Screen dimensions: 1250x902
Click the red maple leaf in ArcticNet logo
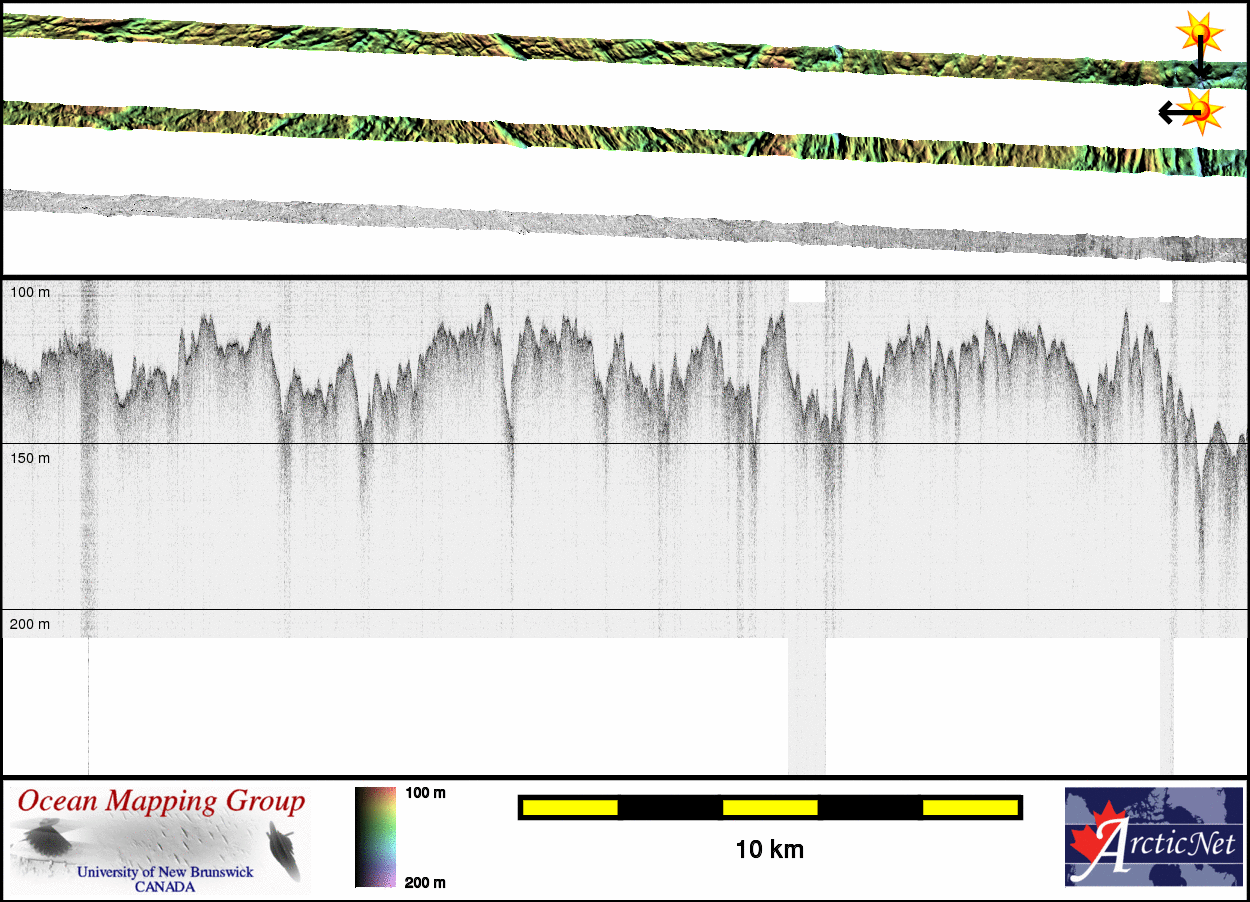1090,840
